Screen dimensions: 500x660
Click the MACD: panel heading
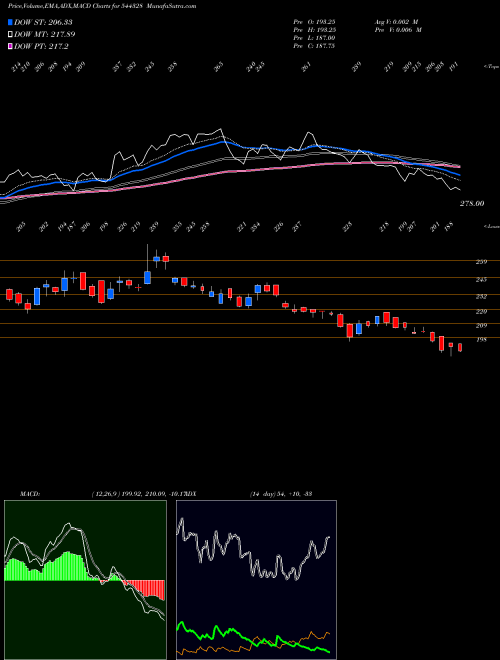point(29,493)
